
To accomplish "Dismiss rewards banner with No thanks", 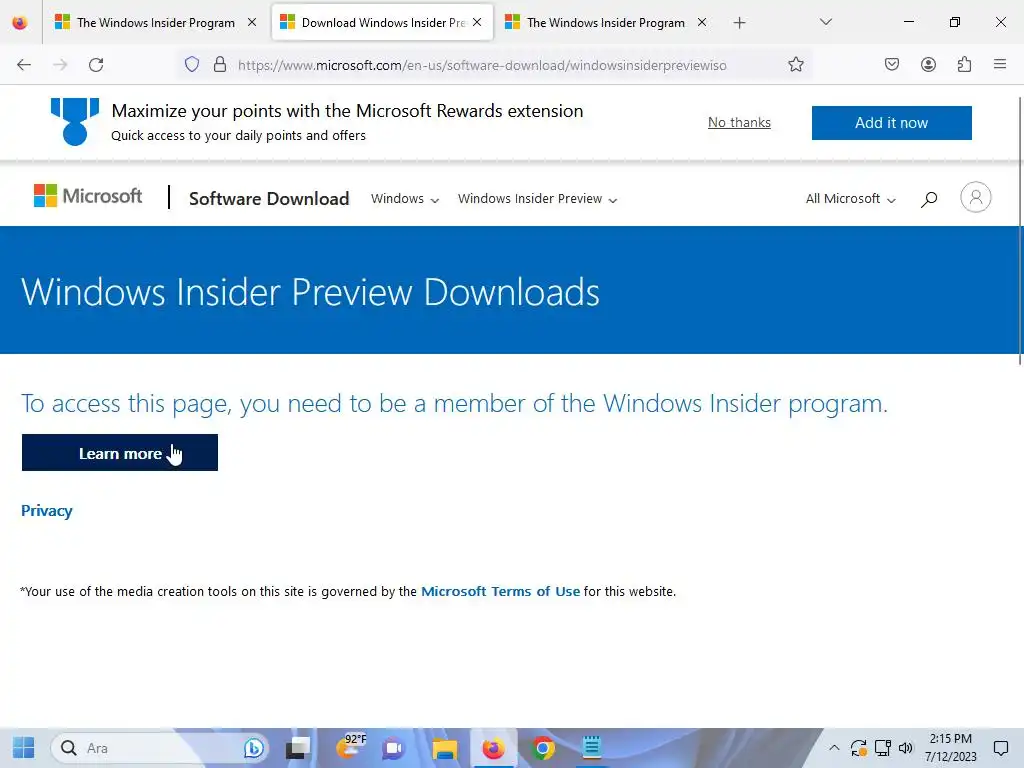I will [x=739, y=123].
